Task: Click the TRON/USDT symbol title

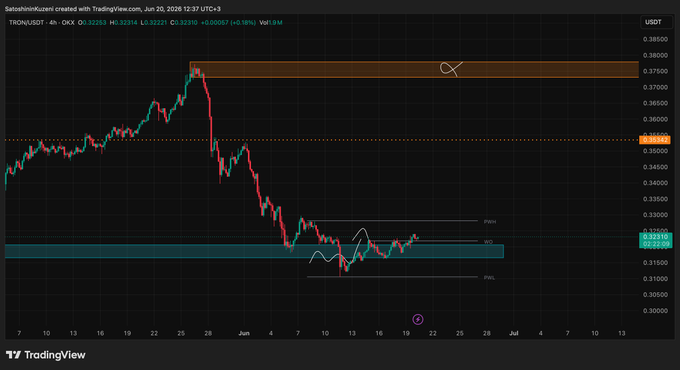Action: pos(26,23)
